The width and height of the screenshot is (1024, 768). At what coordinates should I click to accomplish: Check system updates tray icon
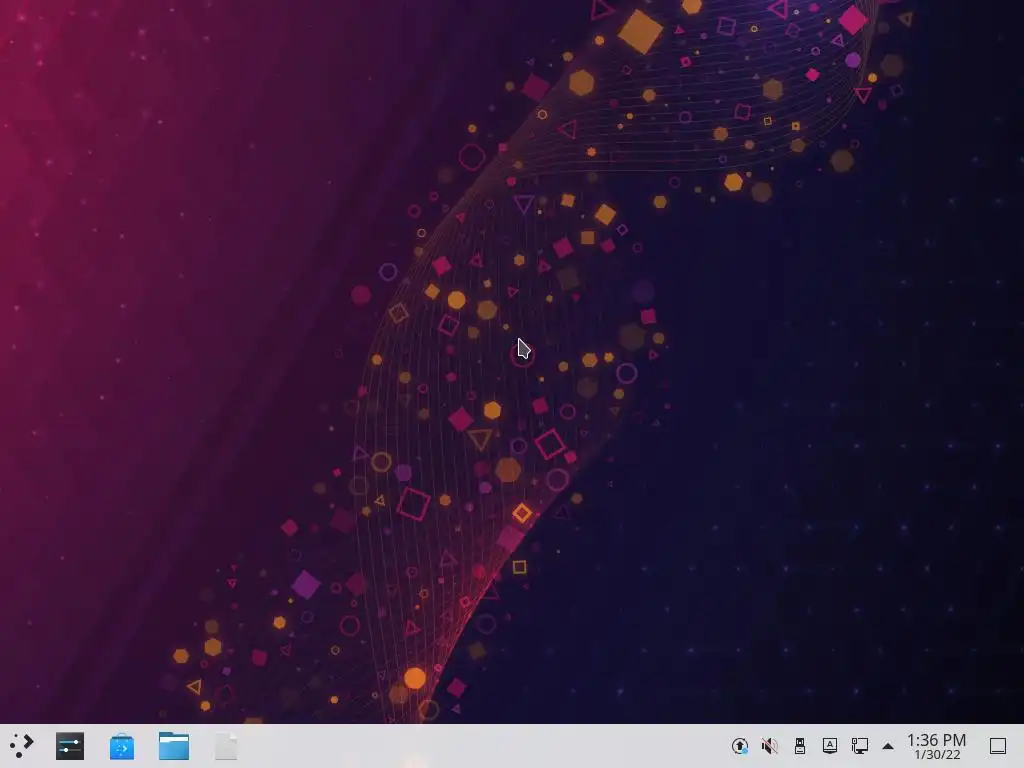[x=739, y=746]
